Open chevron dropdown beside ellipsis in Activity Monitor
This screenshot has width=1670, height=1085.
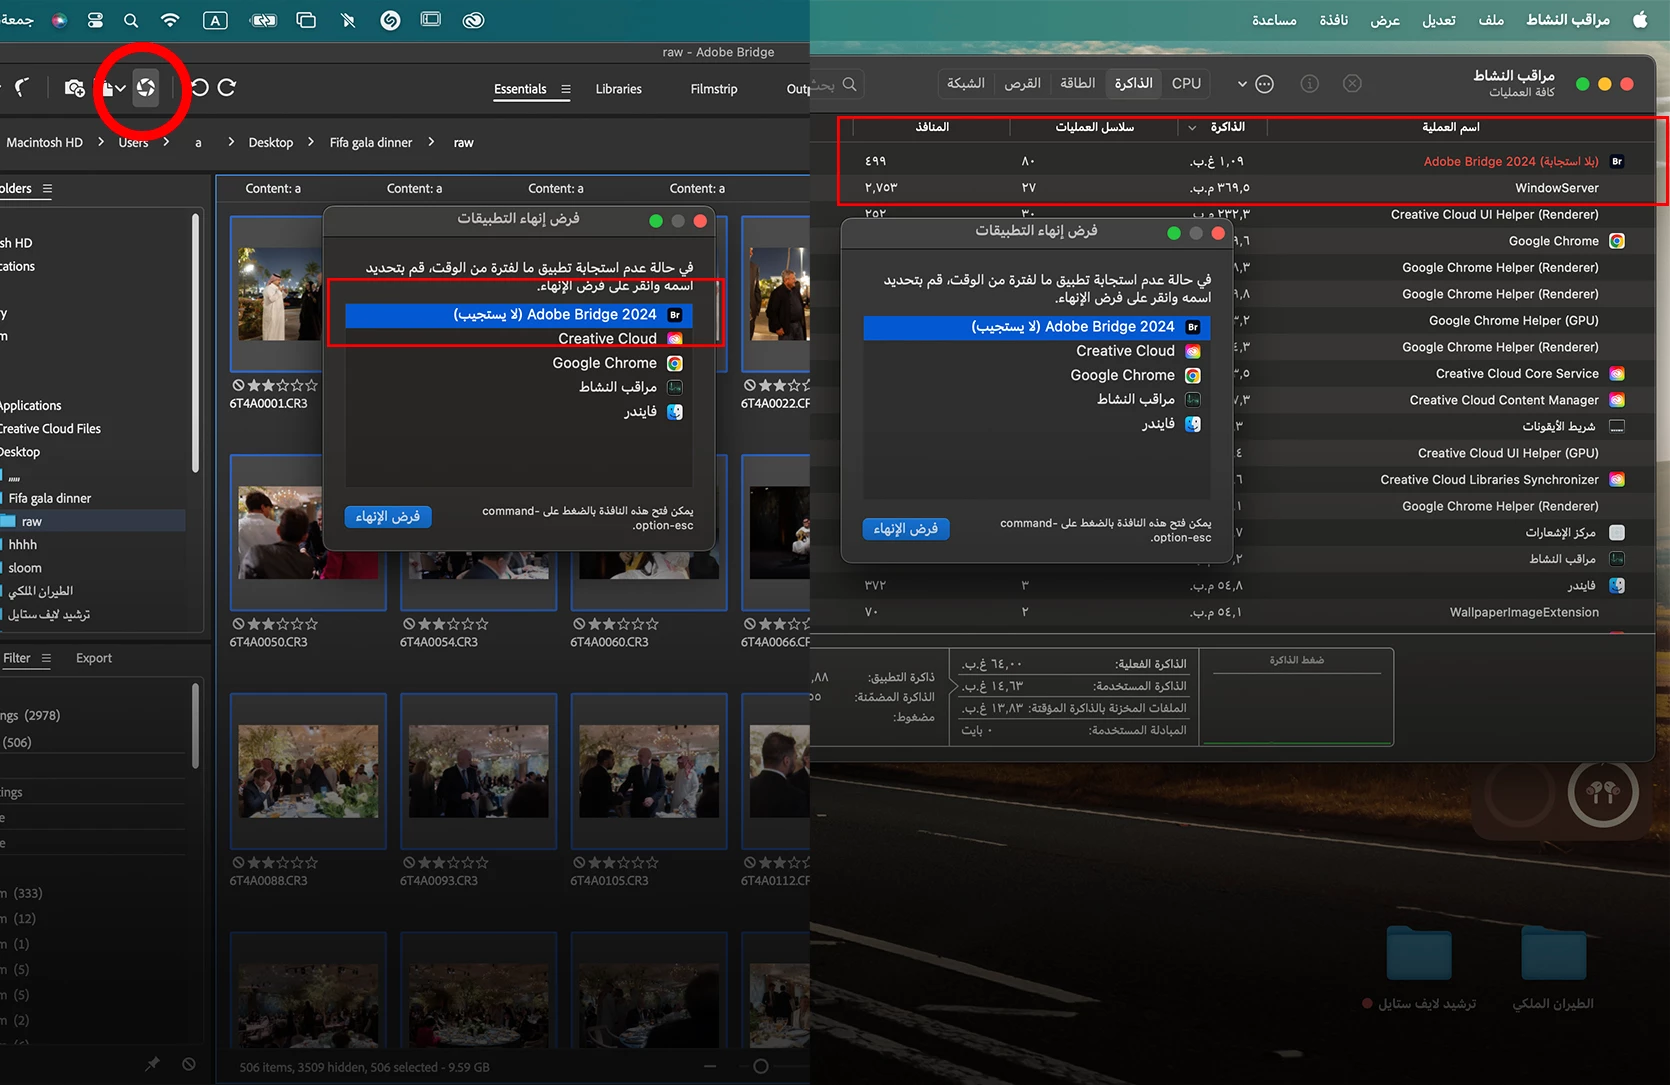point(1242,84)
